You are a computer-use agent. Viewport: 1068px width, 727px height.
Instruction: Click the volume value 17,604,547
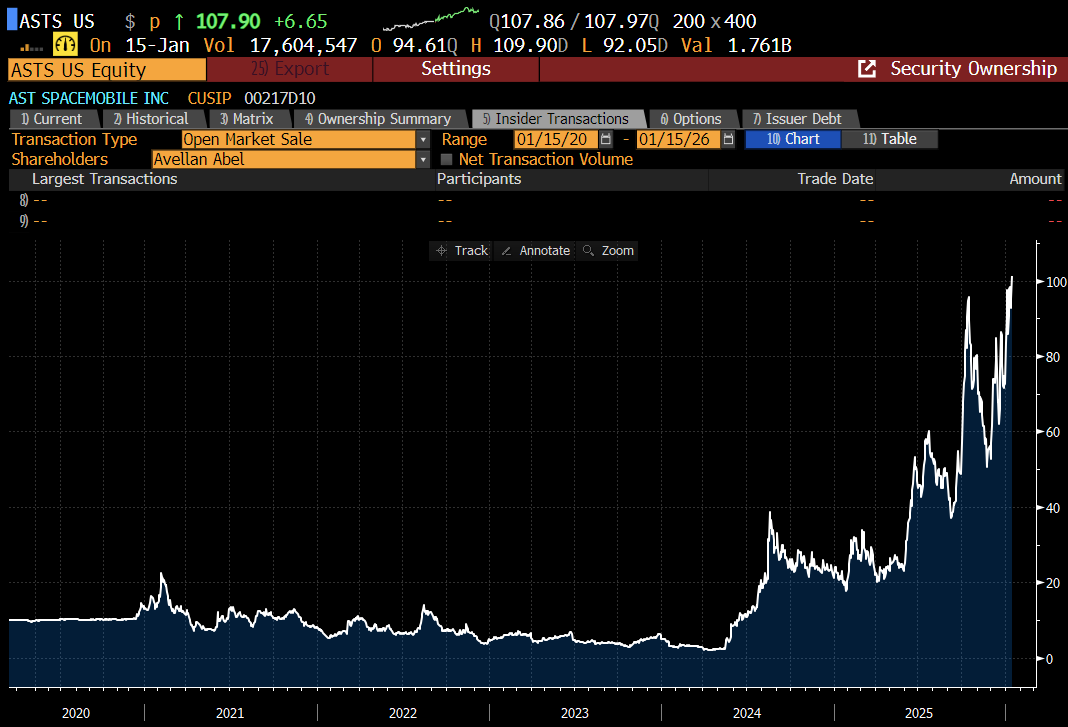(303, 46)
